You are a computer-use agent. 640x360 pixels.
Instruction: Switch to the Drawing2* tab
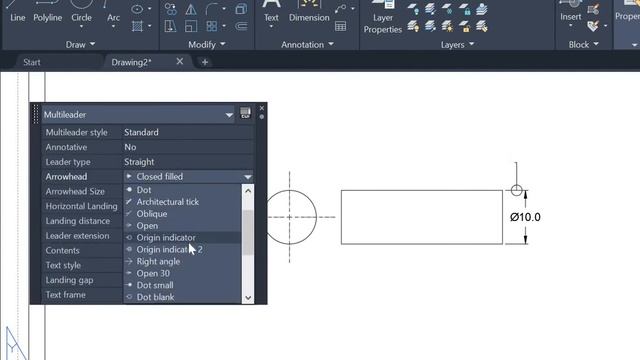coord(131,62)
